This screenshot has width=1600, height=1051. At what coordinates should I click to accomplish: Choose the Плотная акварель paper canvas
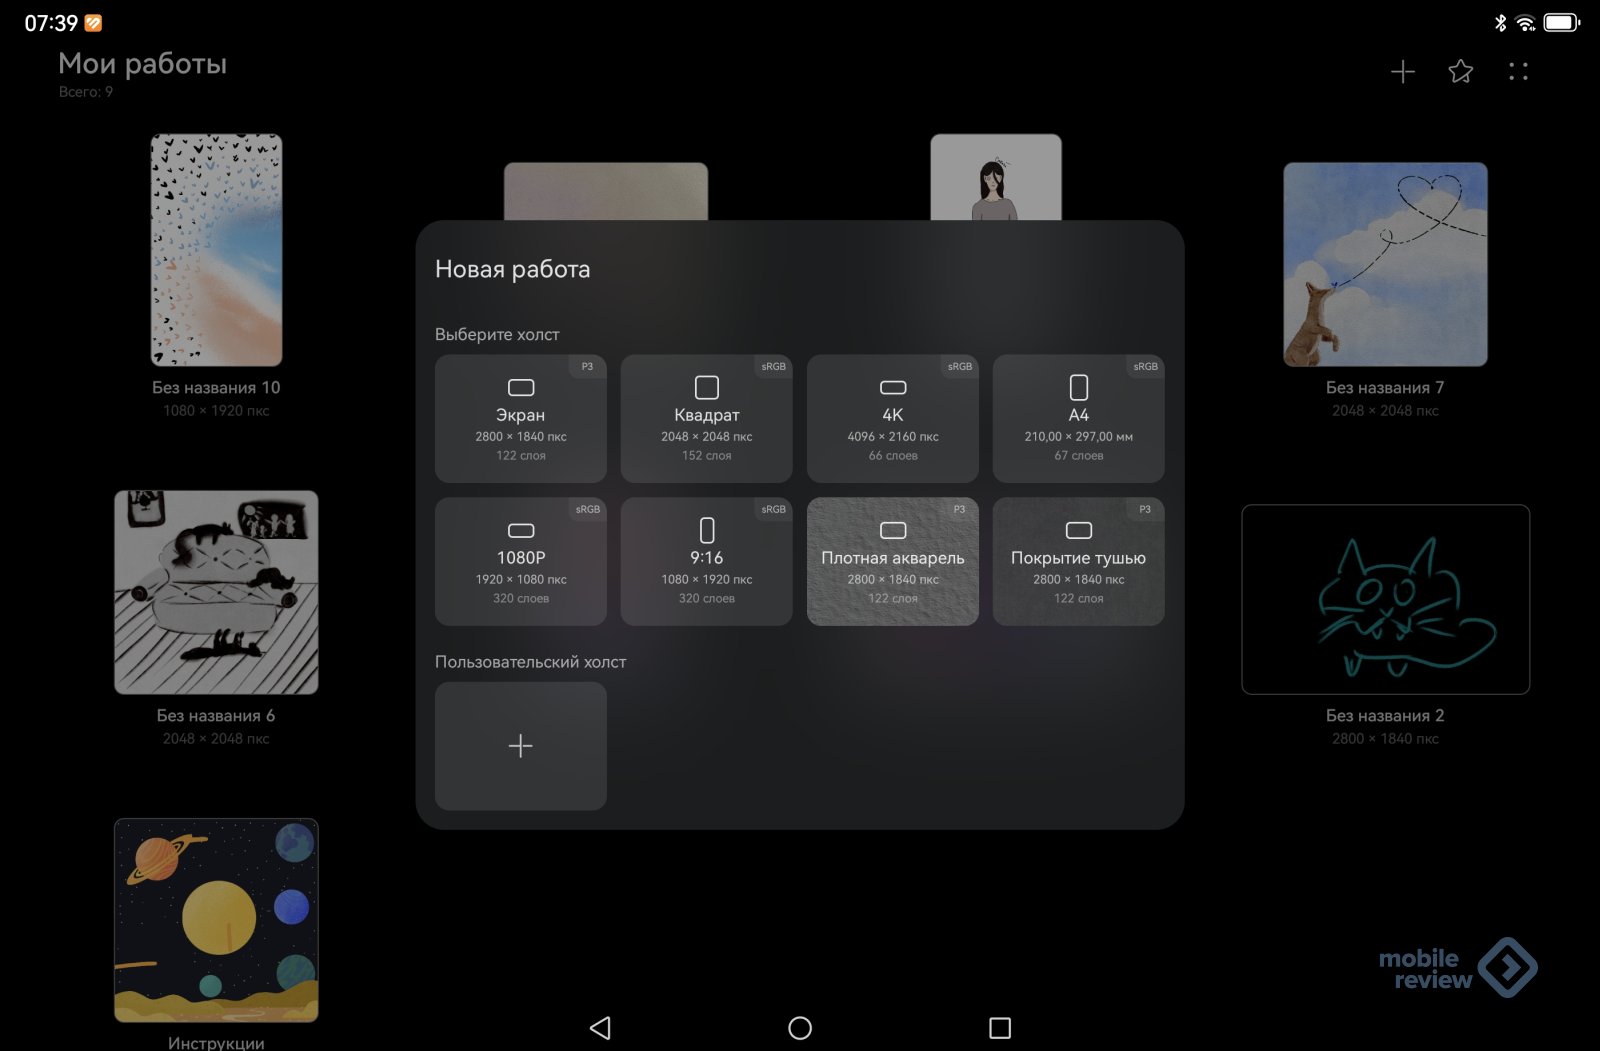coord(892,562)
